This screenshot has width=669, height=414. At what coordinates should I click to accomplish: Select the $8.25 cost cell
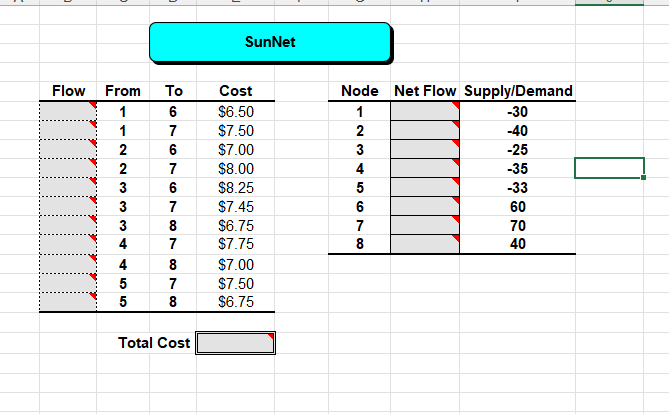[236, 188]
